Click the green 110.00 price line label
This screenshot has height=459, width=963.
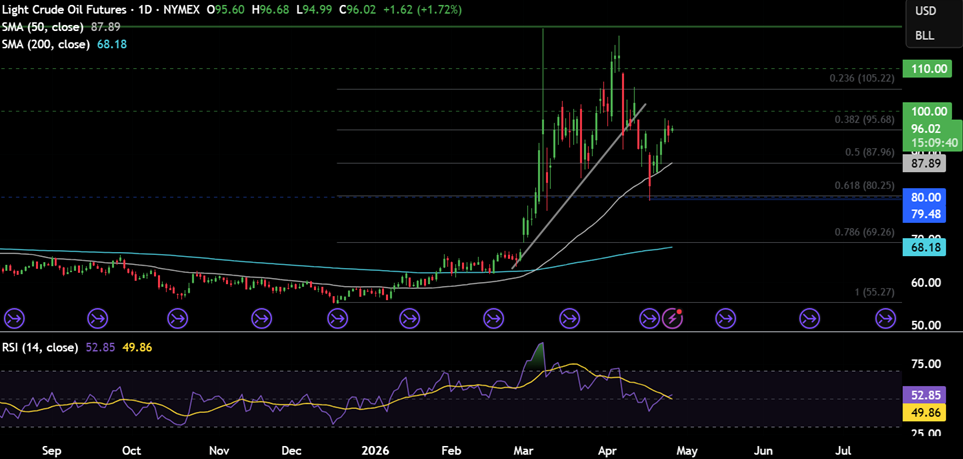(923, 69)
